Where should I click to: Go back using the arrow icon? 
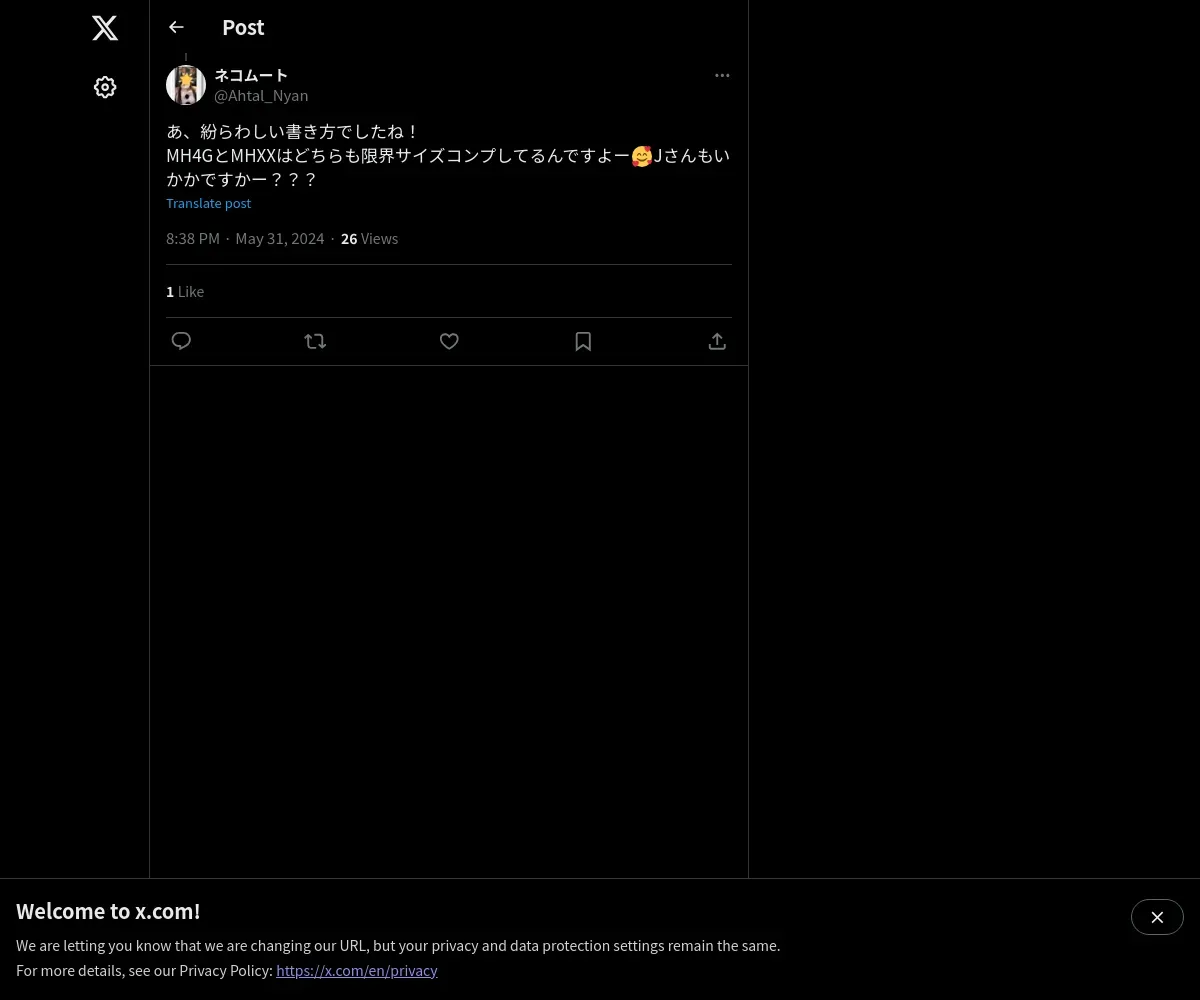tap(176, 27)
